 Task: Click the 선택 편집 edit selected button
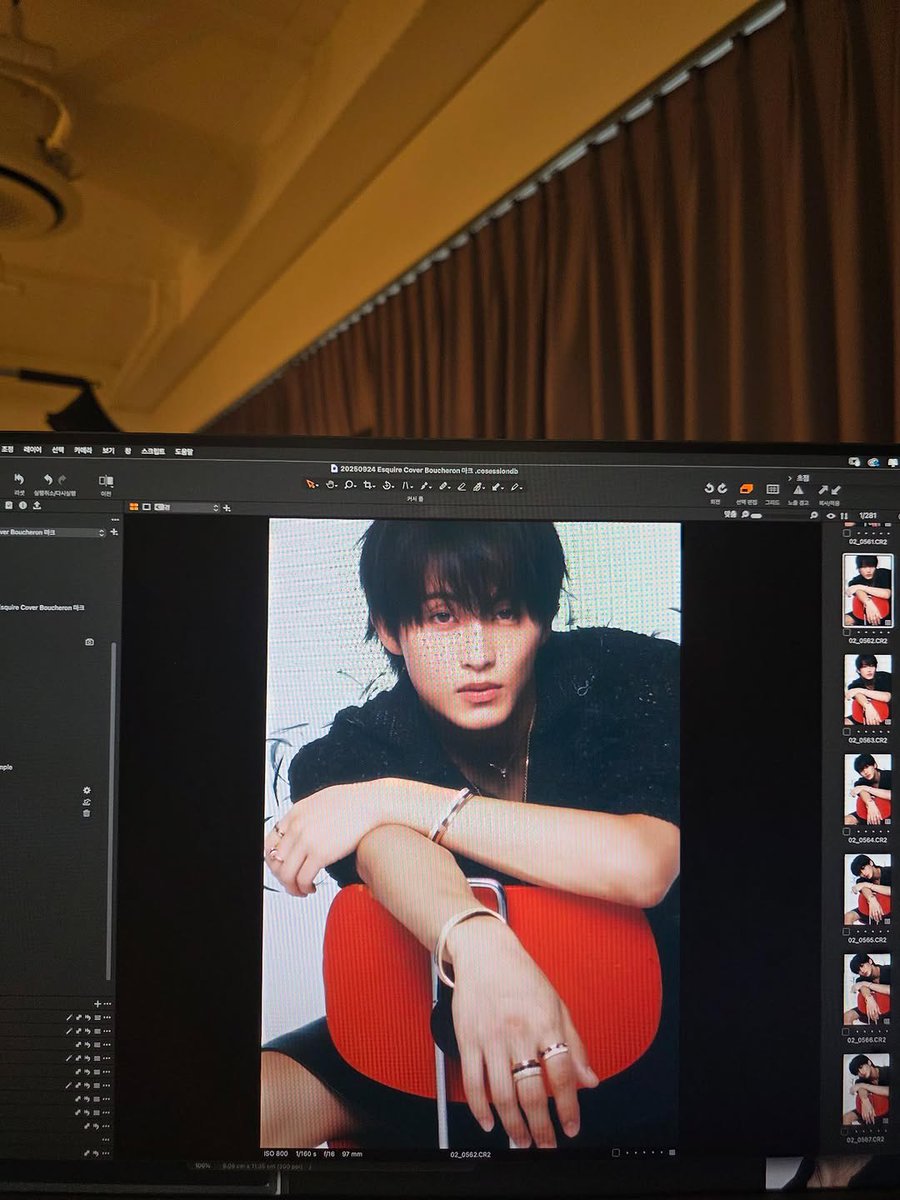point(745,489)
